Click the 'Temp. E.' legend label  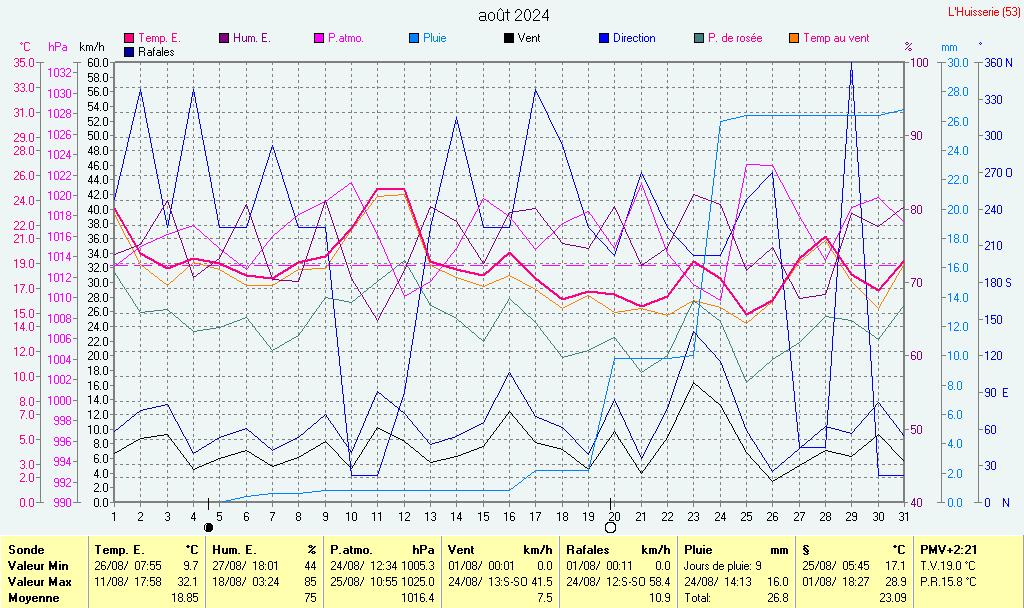point(159,39)
